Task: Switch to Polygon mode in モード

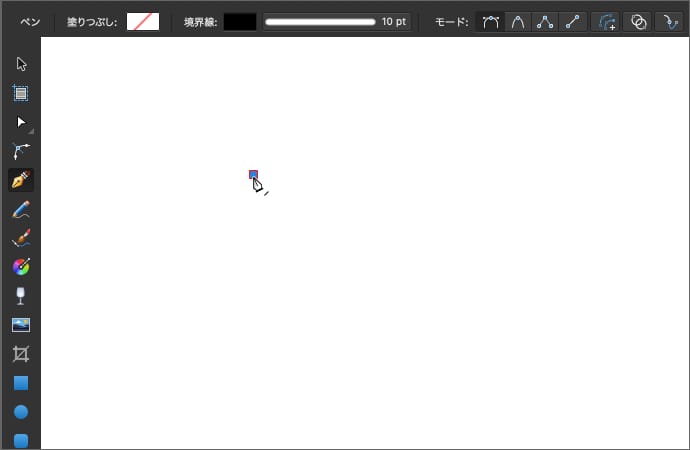Action: [545, 21]
